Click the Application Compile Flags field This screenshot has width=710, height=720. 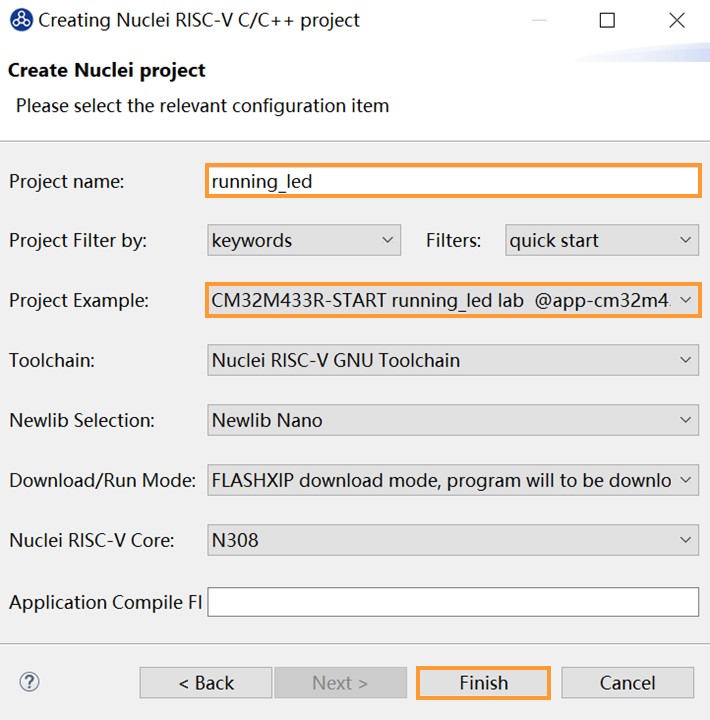point(453,602)
